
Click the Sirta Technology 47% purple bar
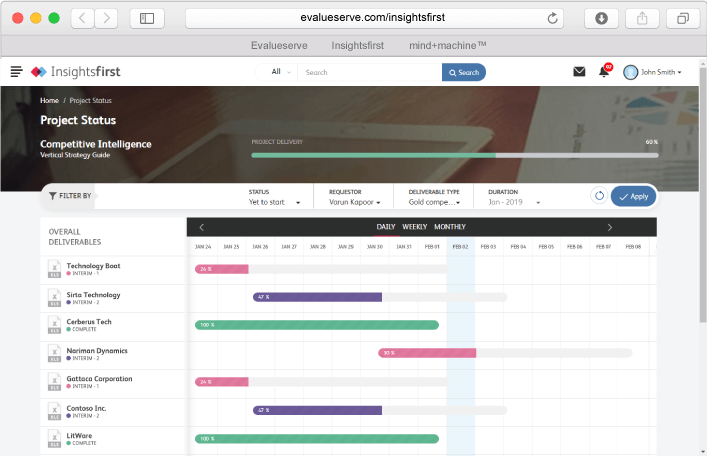point(317,297)
